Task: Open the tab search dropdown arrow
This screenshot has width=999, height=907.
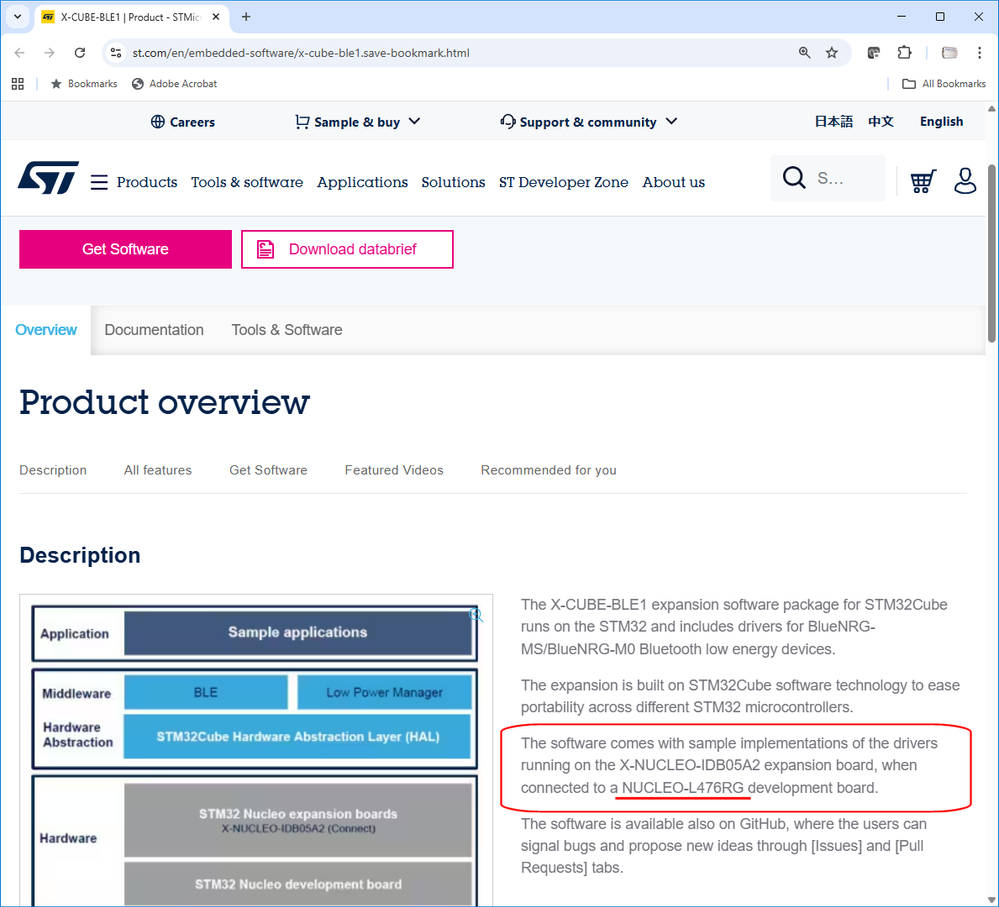Action: click(x=18, y=17)
